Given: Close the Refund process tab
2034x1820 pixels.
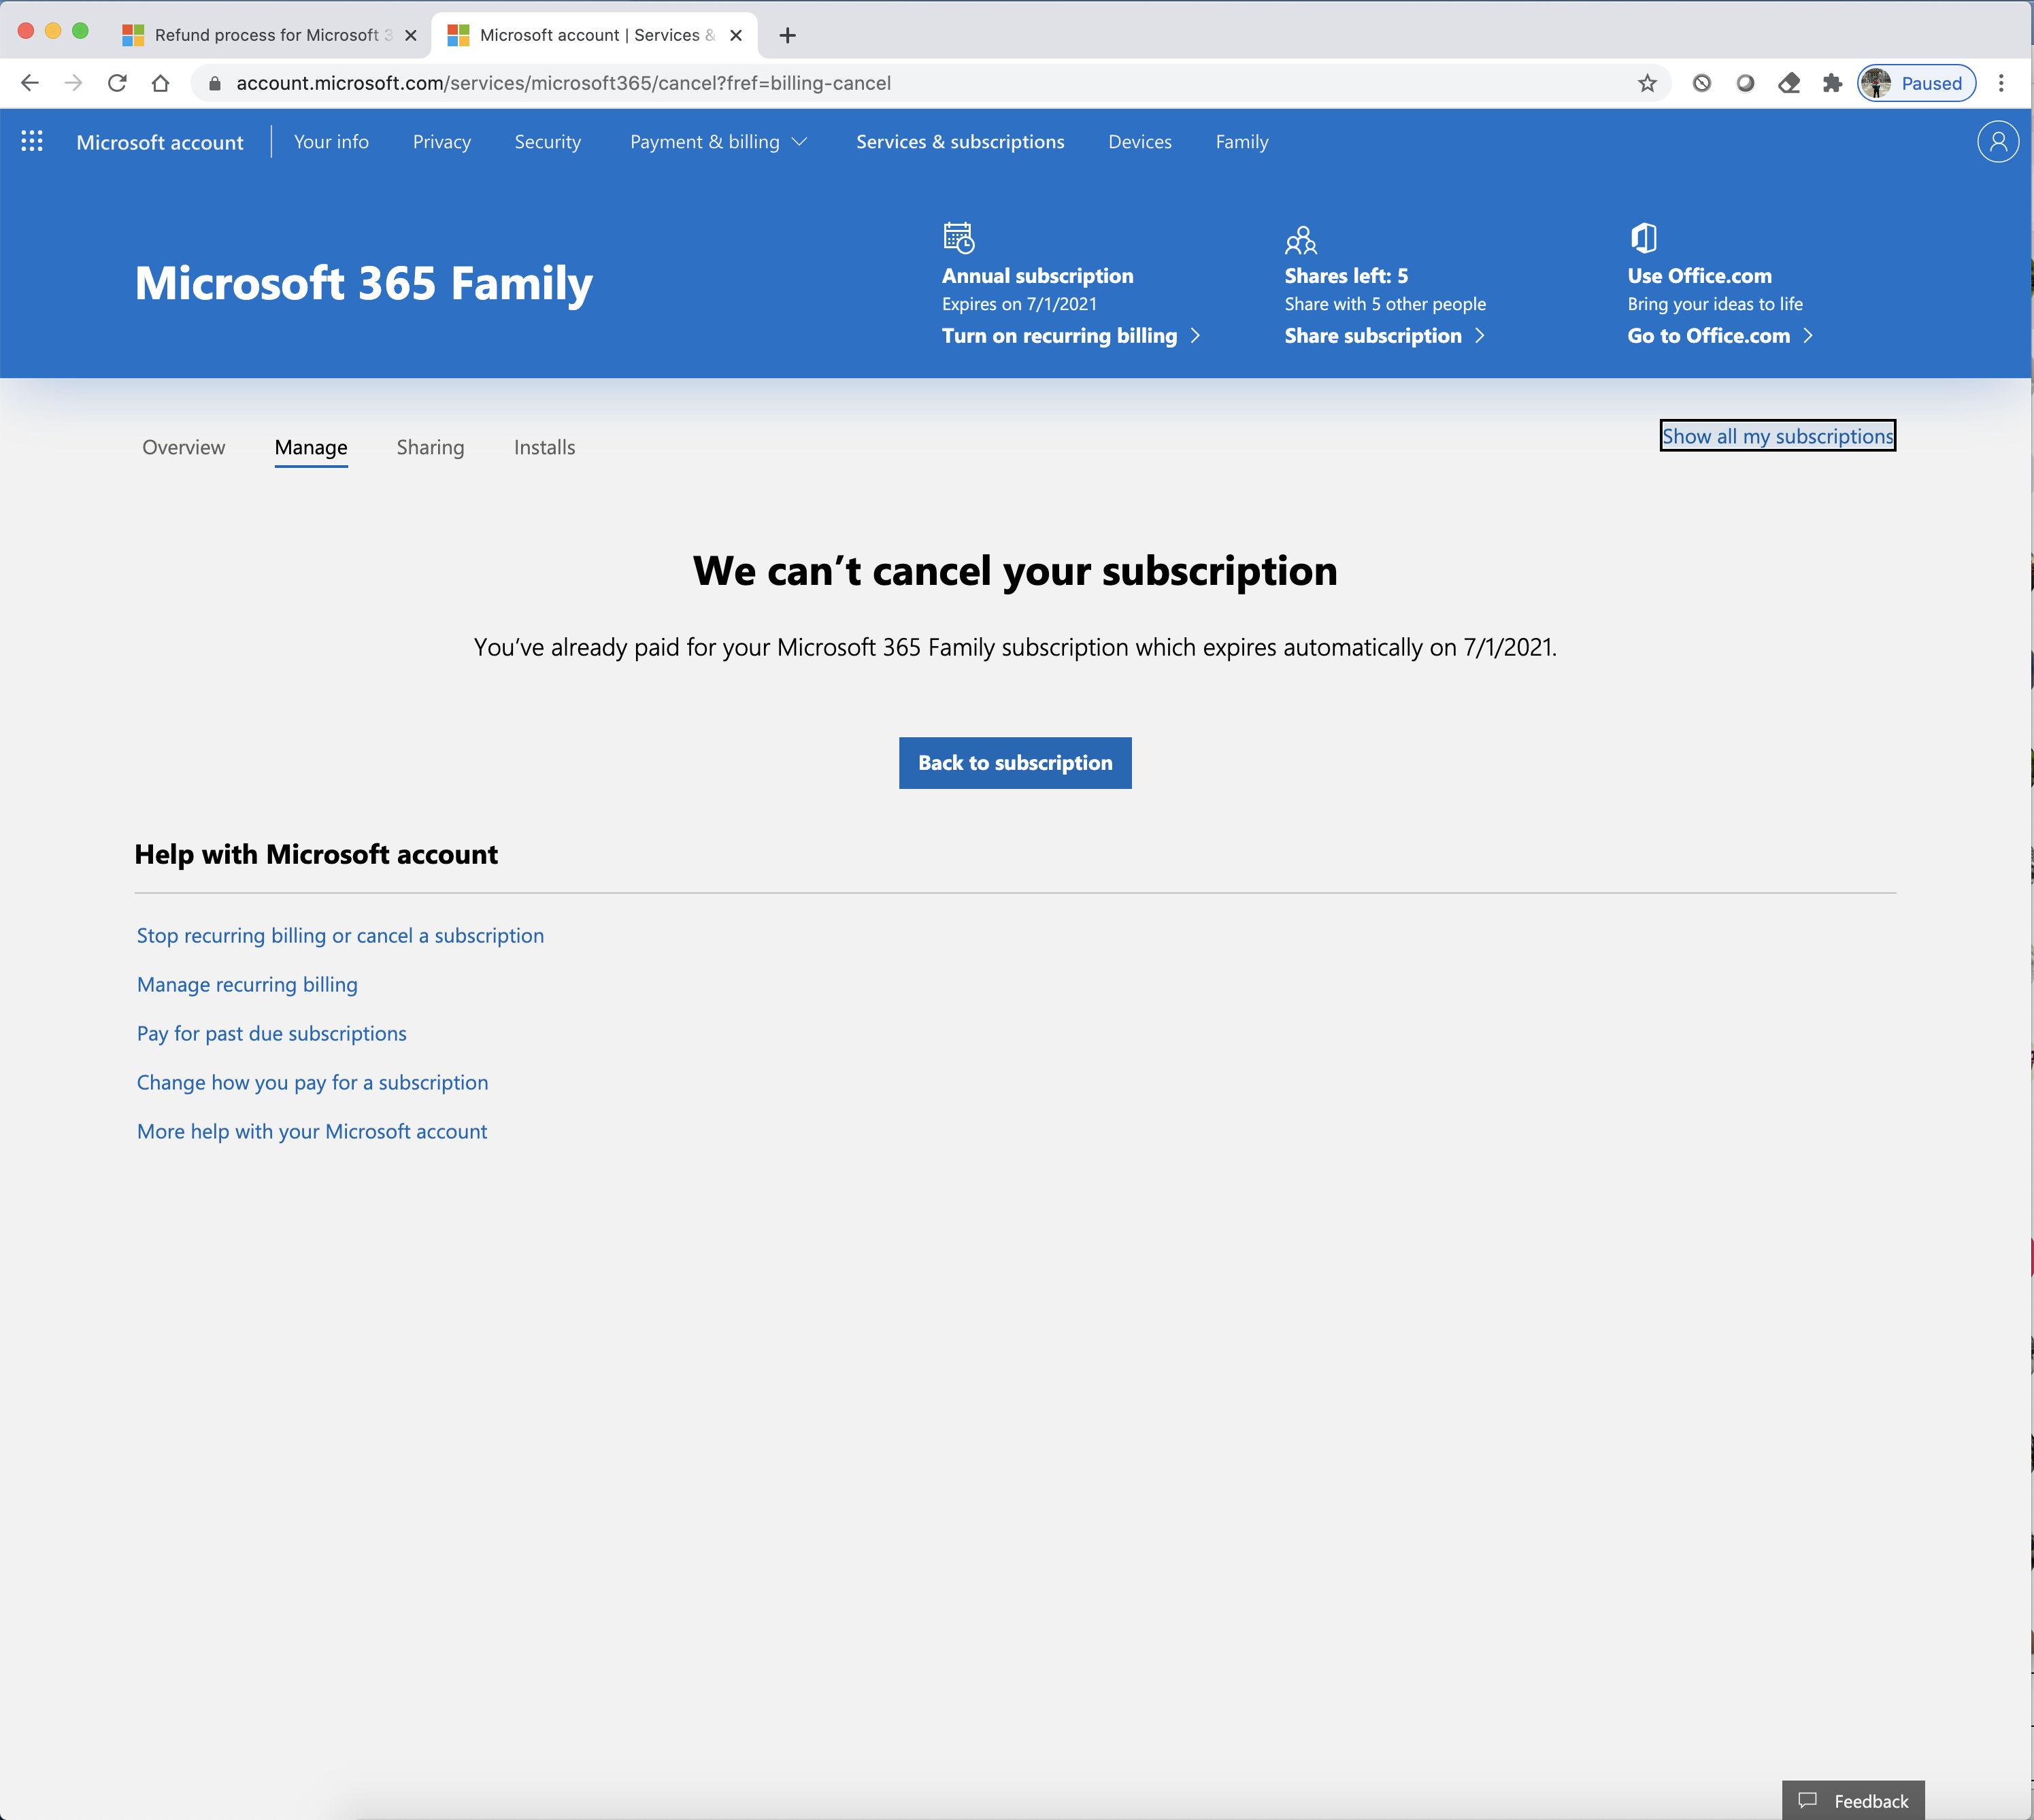Looking at the screenshot, I should (x=410, y=35).
